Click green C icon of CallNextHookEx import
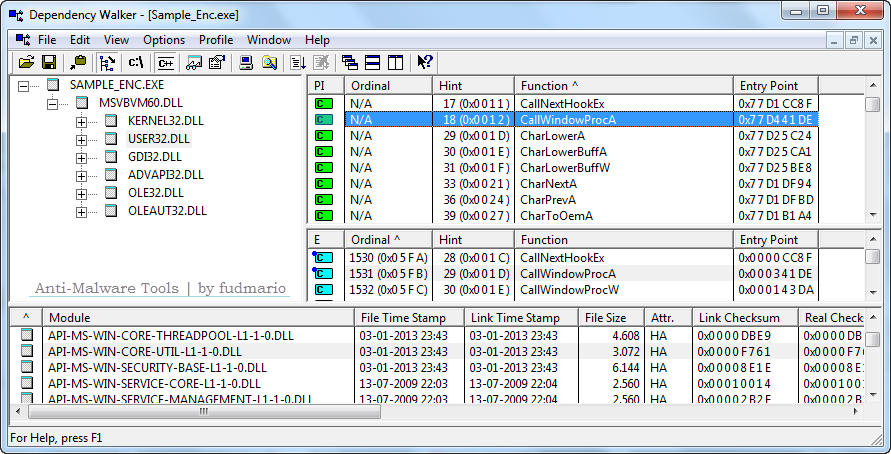This screenshot has width=891, height=454. (323, 104)
